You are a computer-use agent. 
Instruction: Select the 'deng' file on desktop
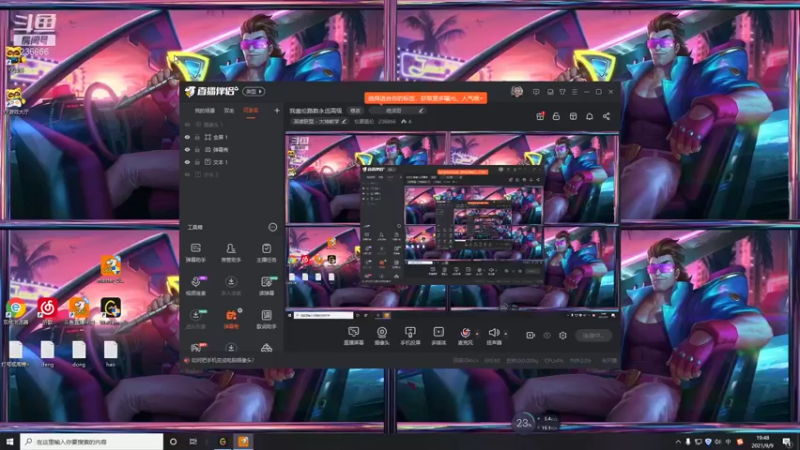tap(47, 354)
